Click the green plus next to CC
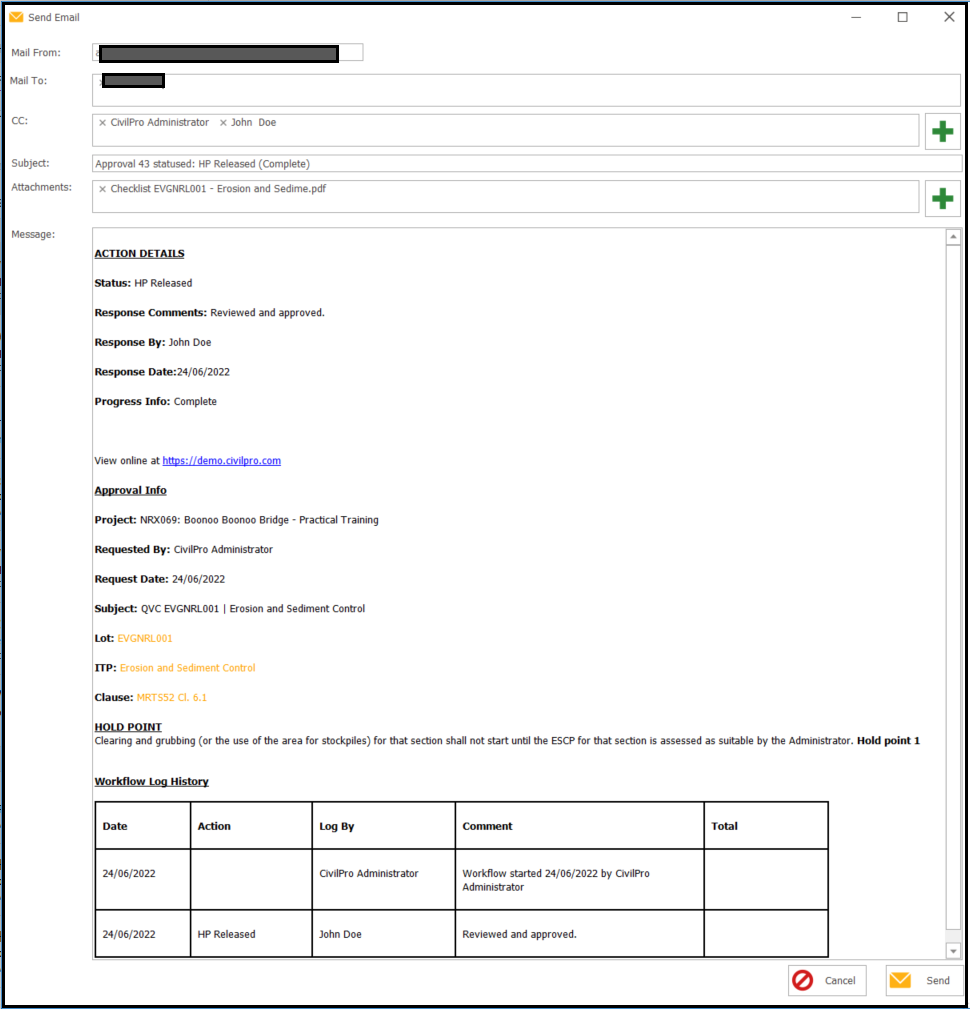This screenshot has width=970, height=1009. (942, 132)
